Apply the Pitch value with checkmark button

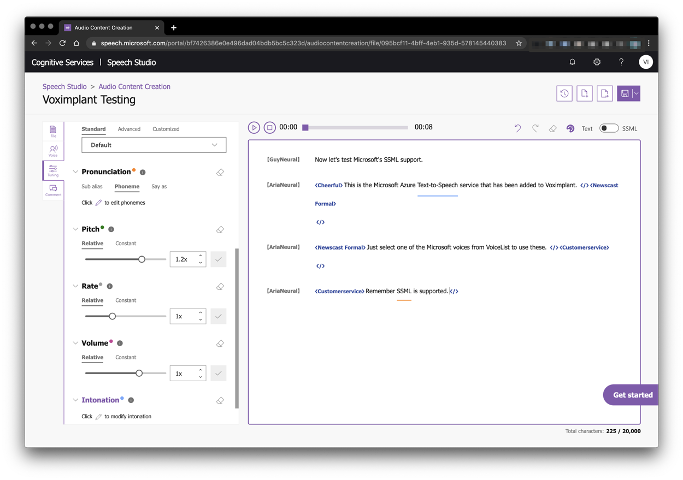(x=218, y=259)
